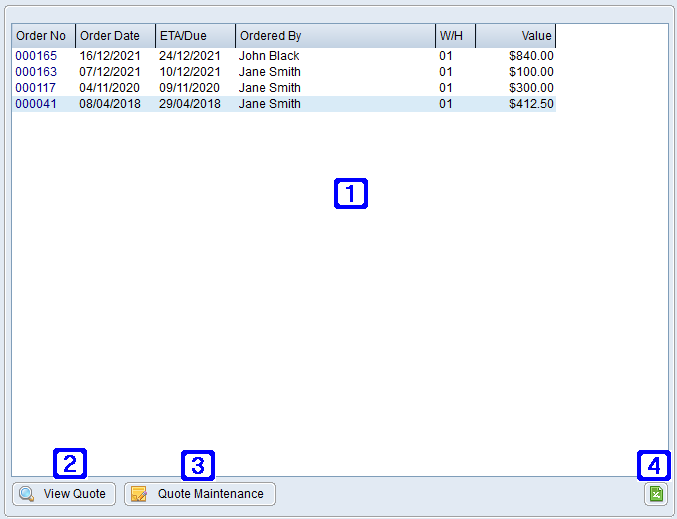
Task: Sort by the Order No column header
Action: (43, 36)
